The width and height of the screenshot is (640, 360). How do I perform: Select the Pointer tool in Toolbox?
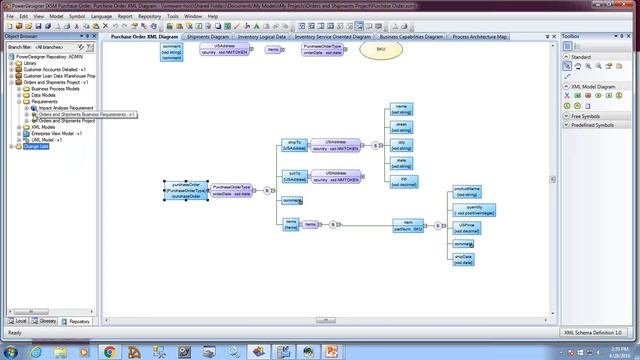click(567, 66)
